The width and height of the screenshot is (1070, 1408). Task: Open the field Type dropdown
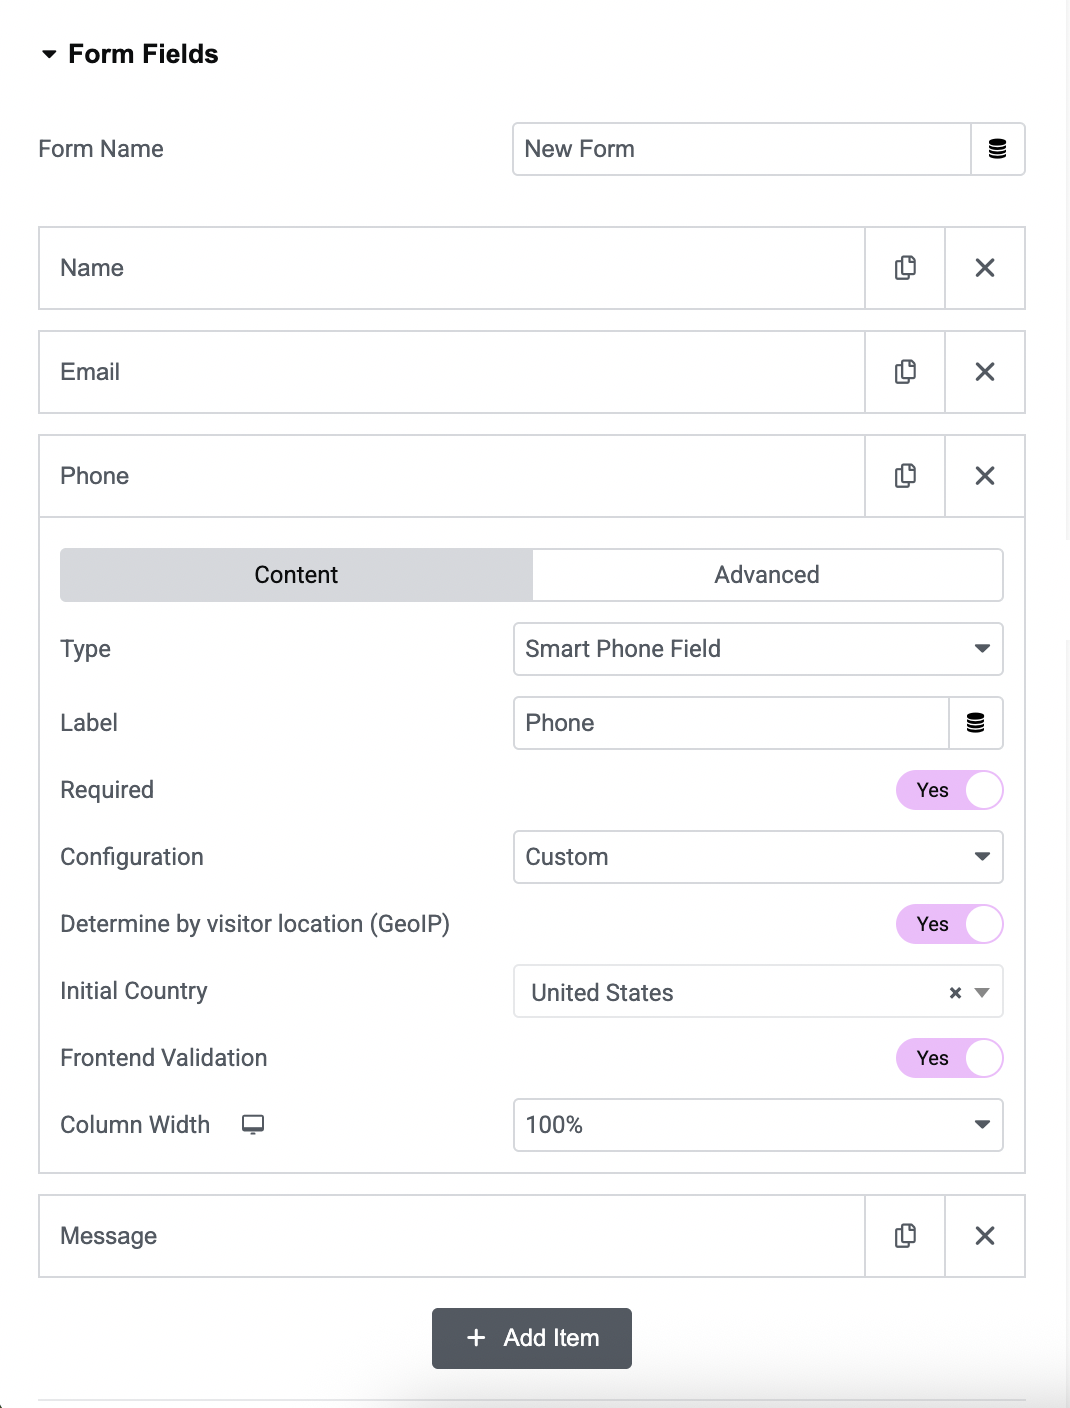tap(757, 648)
